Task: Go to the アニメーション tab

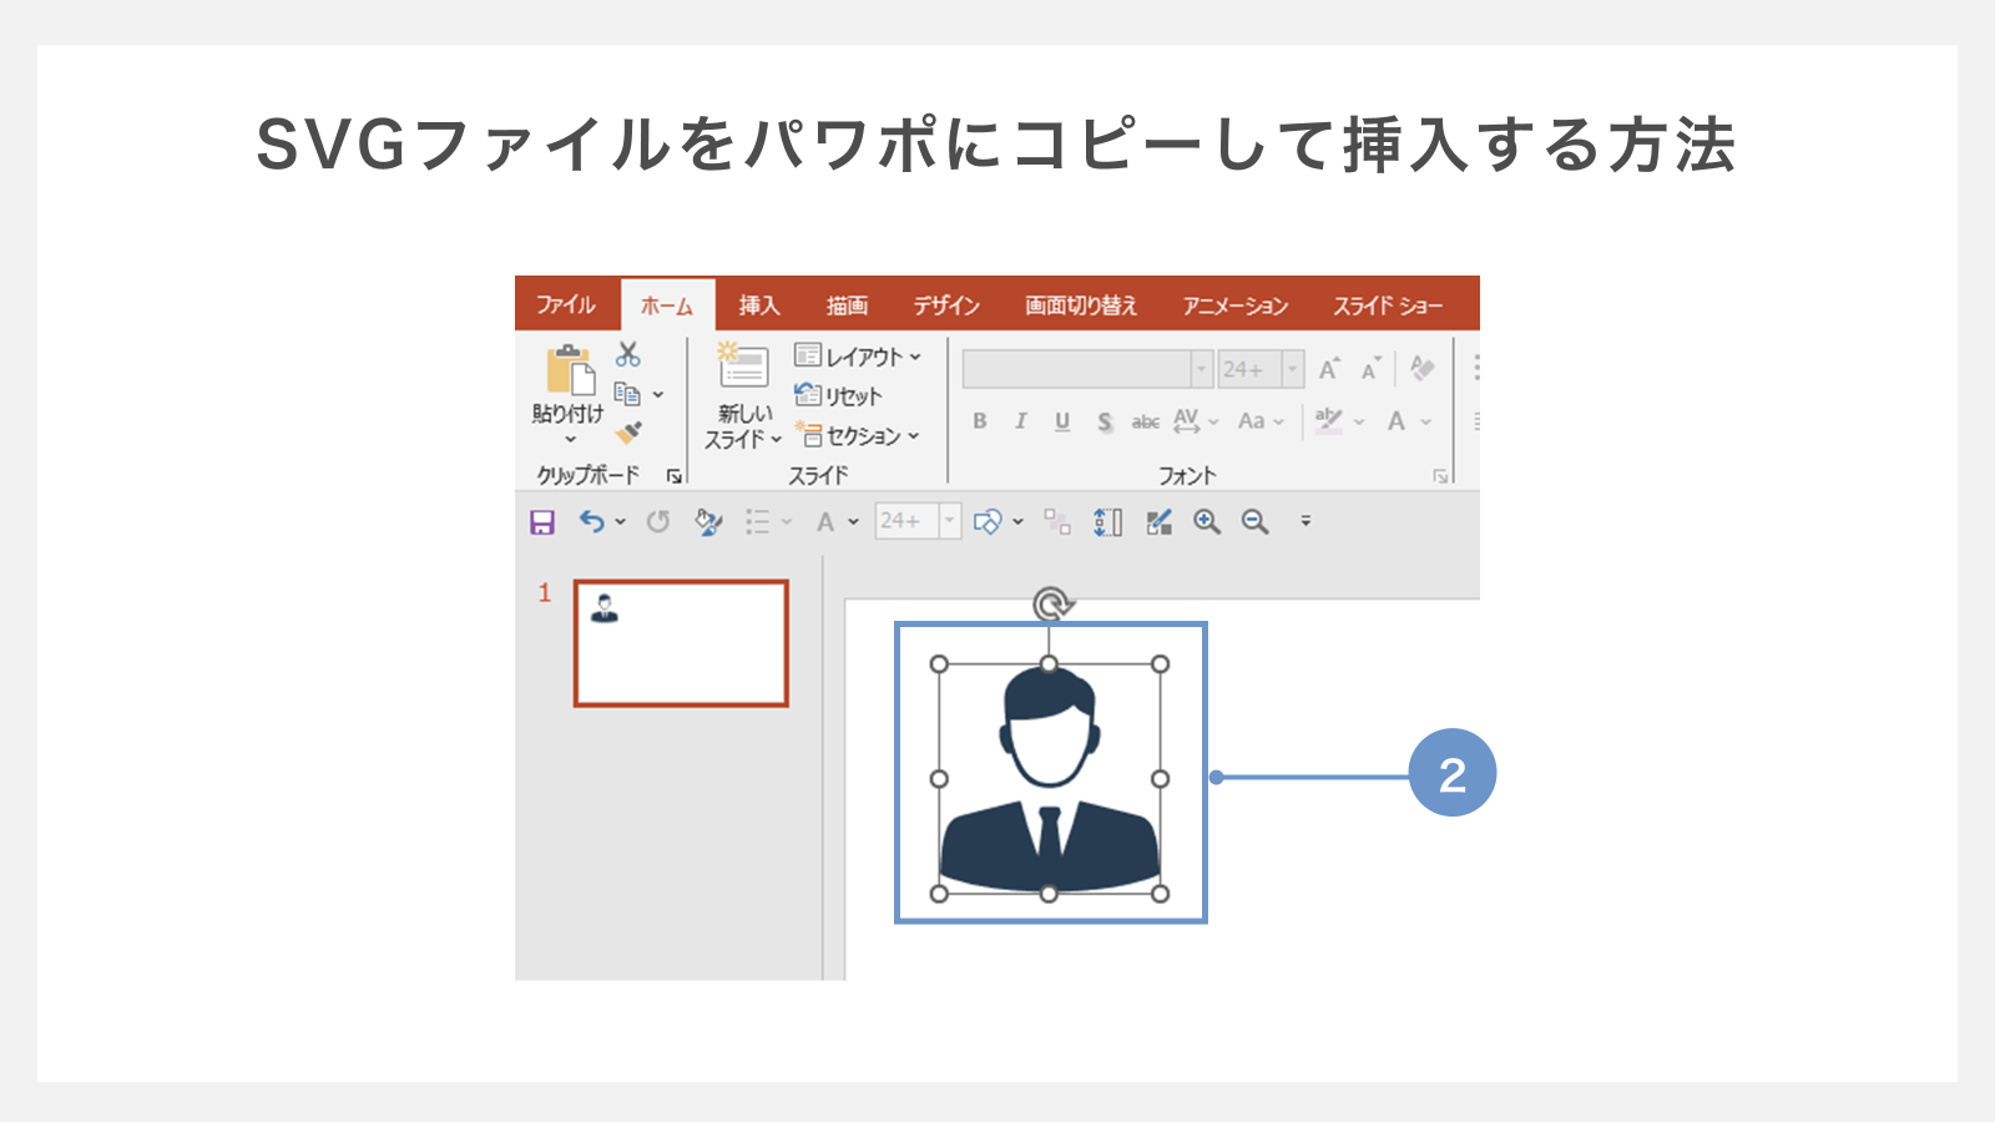Action: (x=1235, y=305)
